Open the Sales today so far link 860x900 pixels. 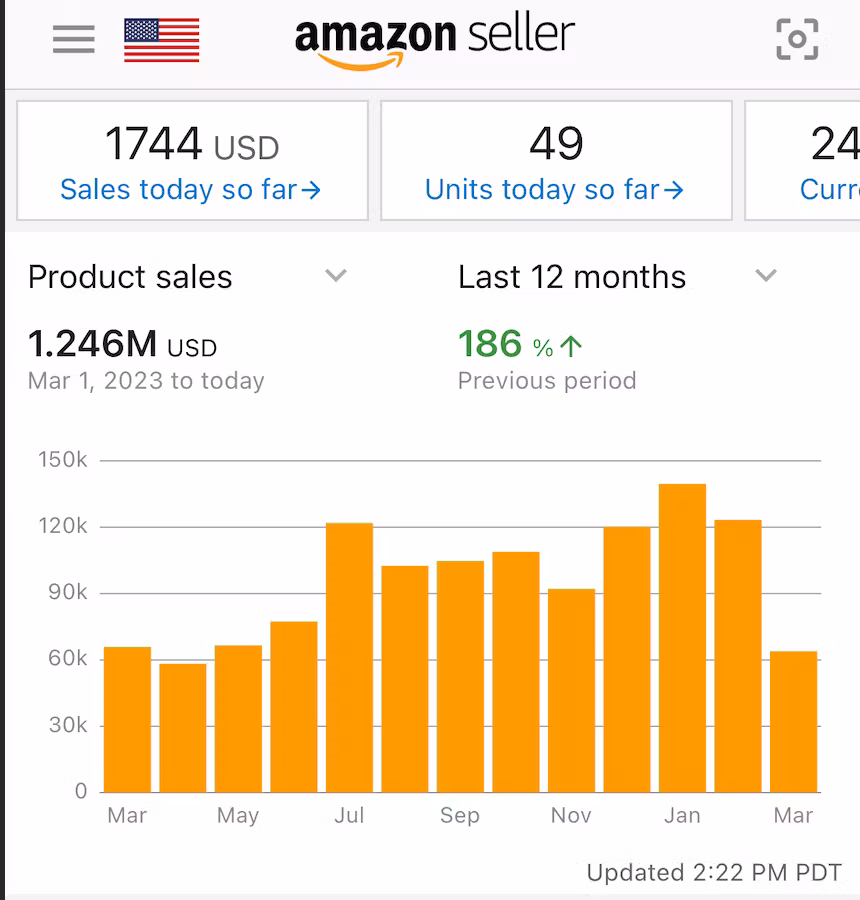coord(190,189)
